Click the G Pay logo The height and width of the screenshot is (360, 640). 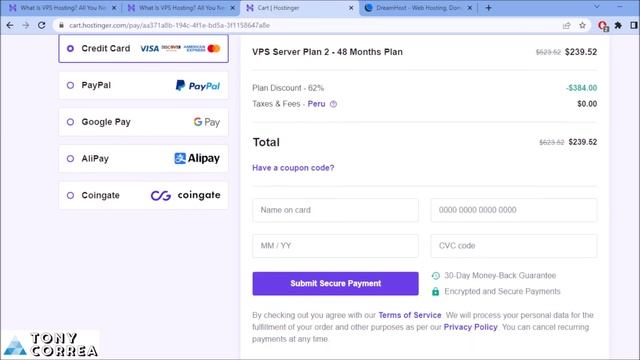207,122
